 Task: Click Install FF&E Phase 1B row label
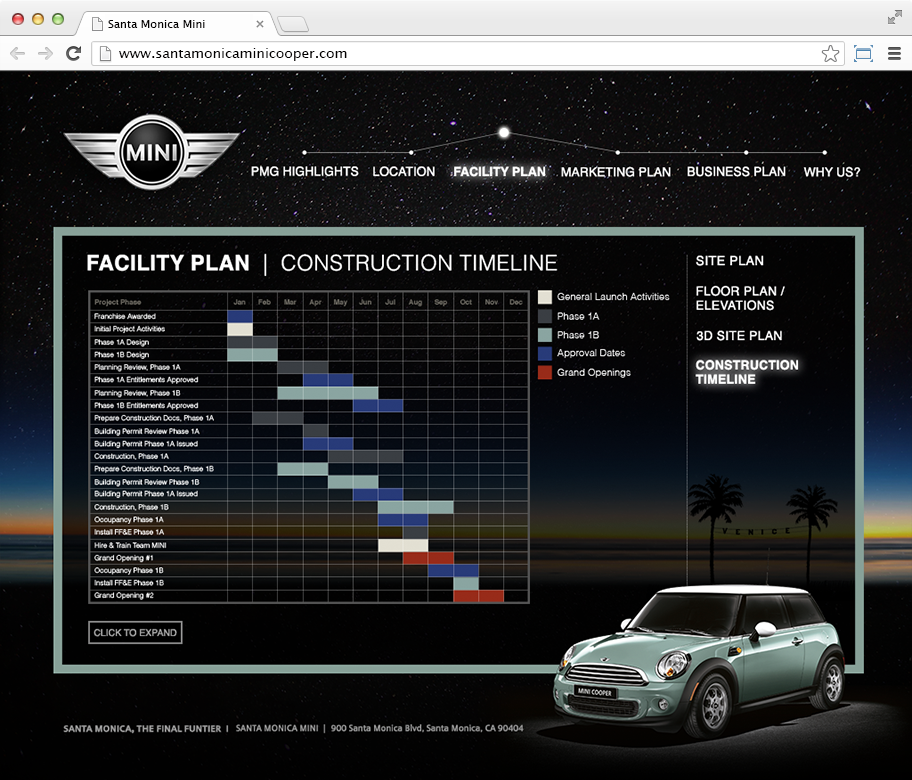pos(129,583)
